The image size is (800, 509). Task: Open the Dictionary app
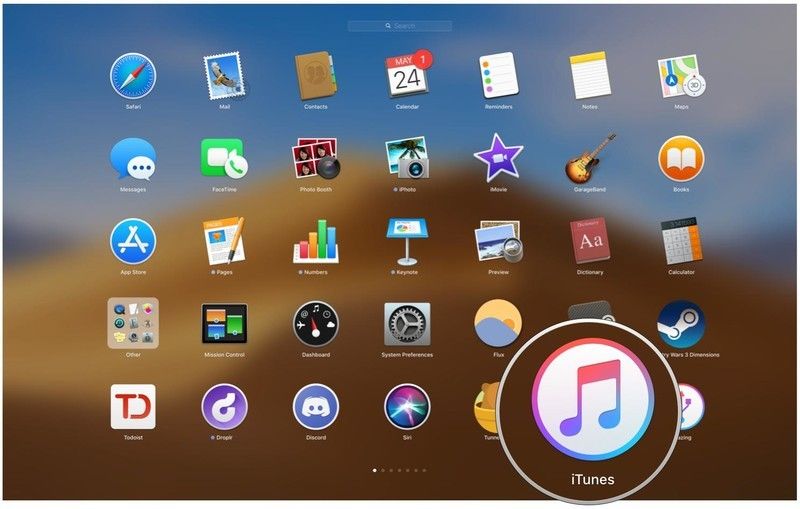point(590,241)
